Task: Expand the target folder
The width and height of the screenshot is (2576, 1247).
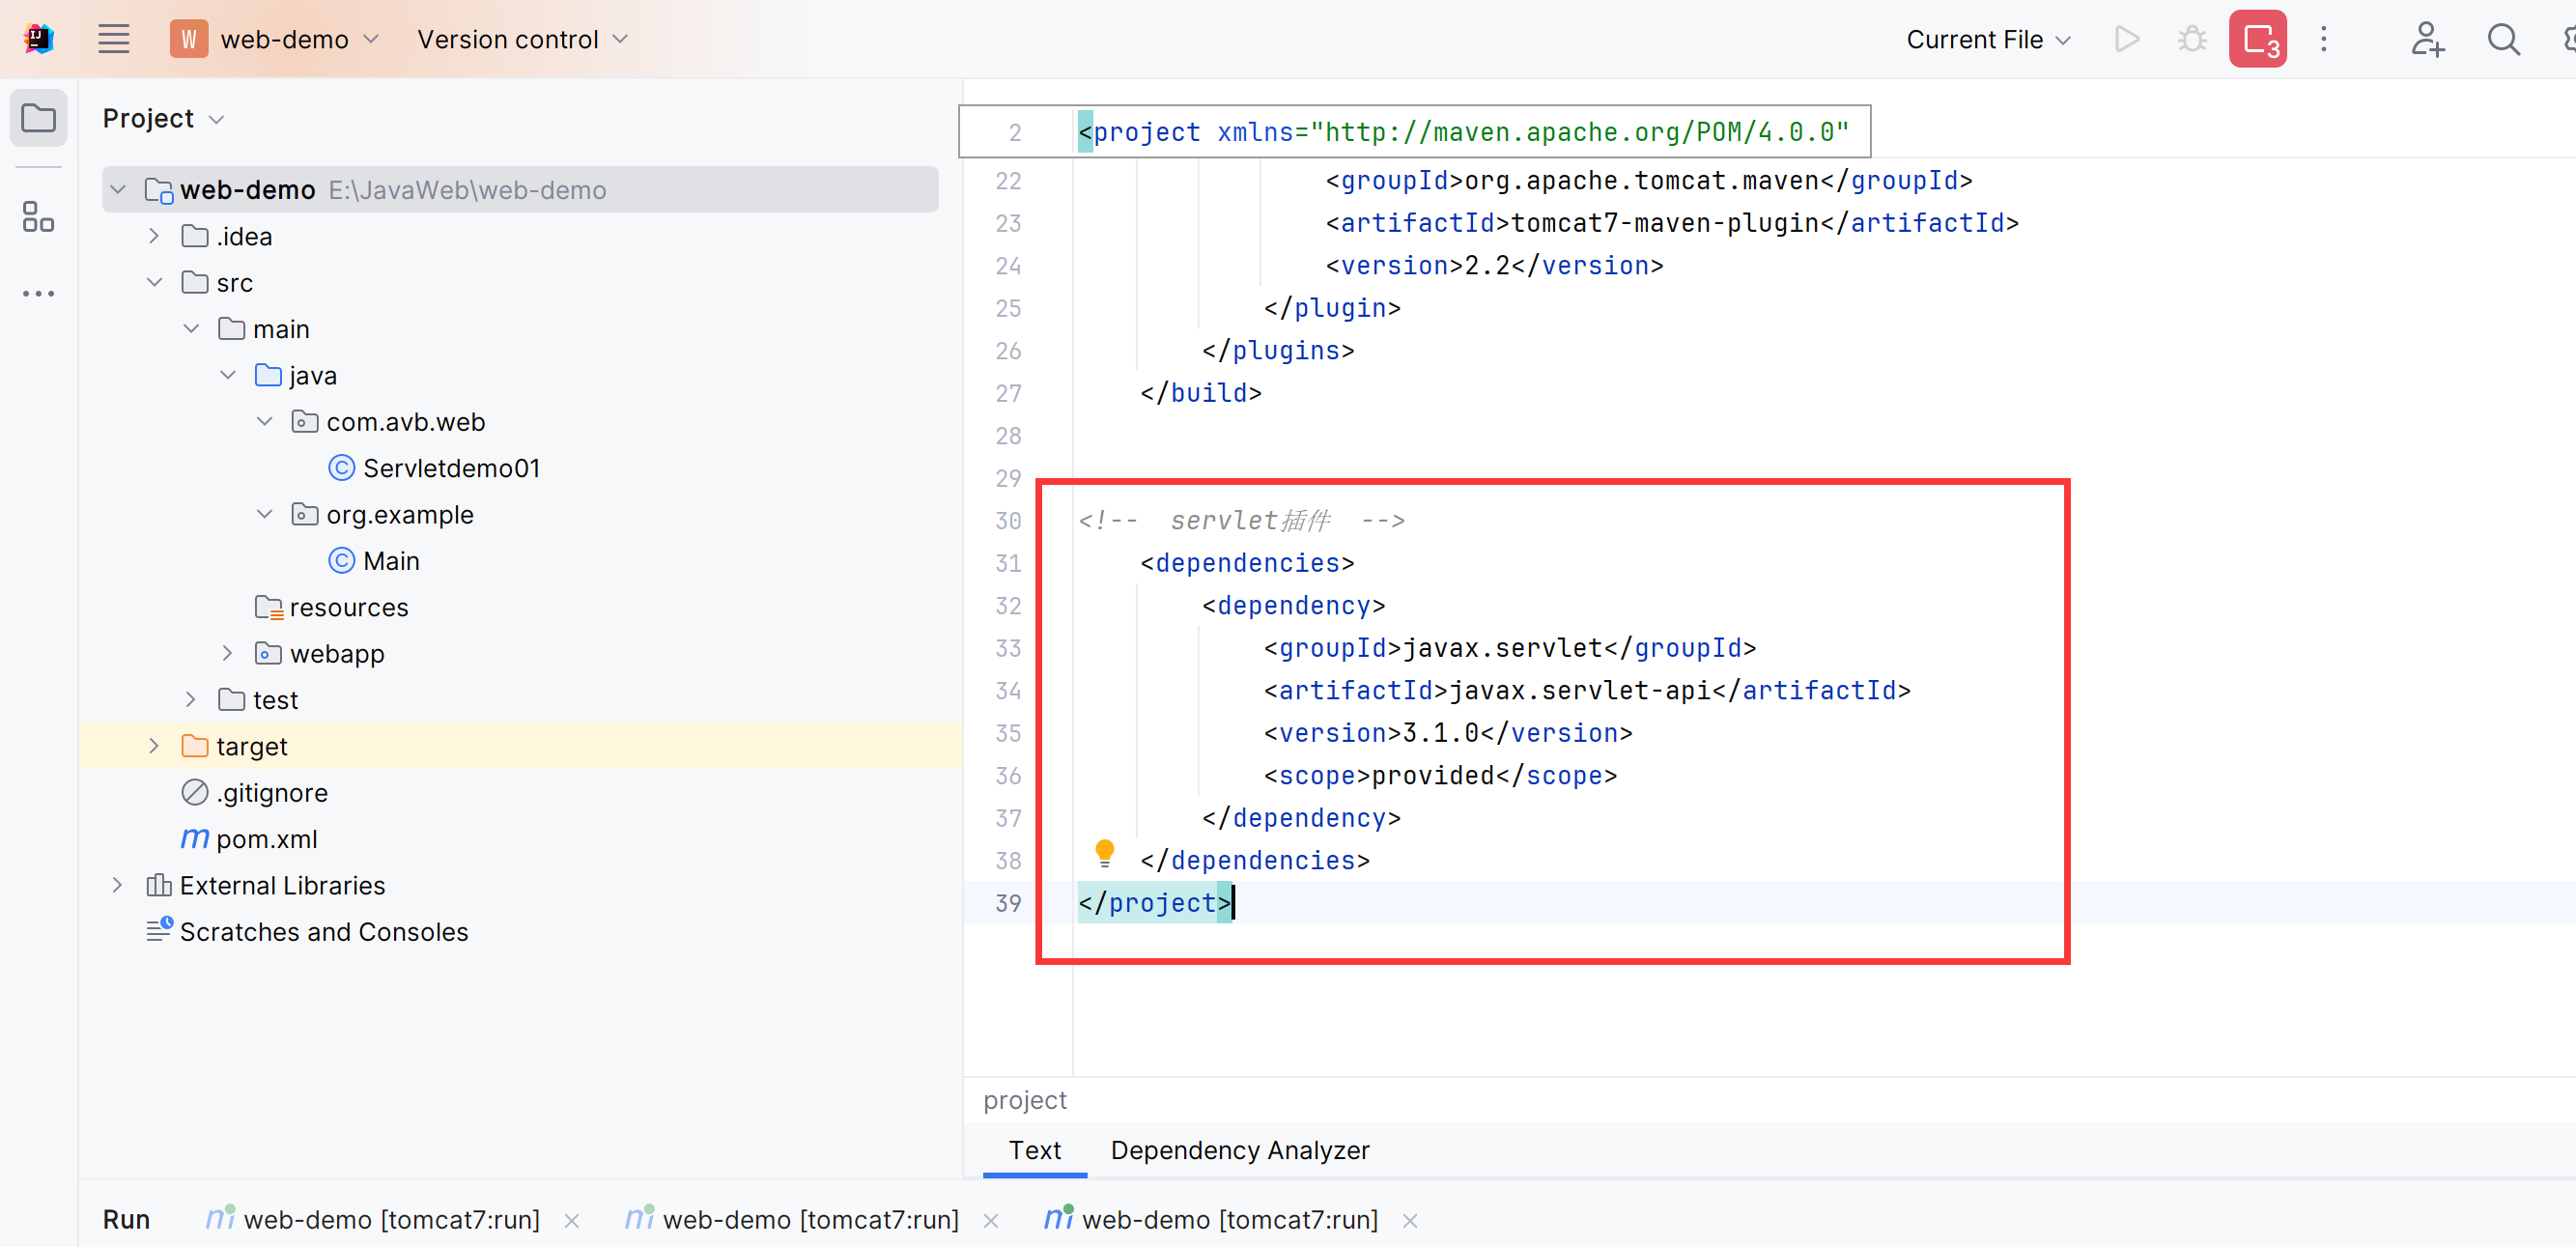Action: (154, 746)
